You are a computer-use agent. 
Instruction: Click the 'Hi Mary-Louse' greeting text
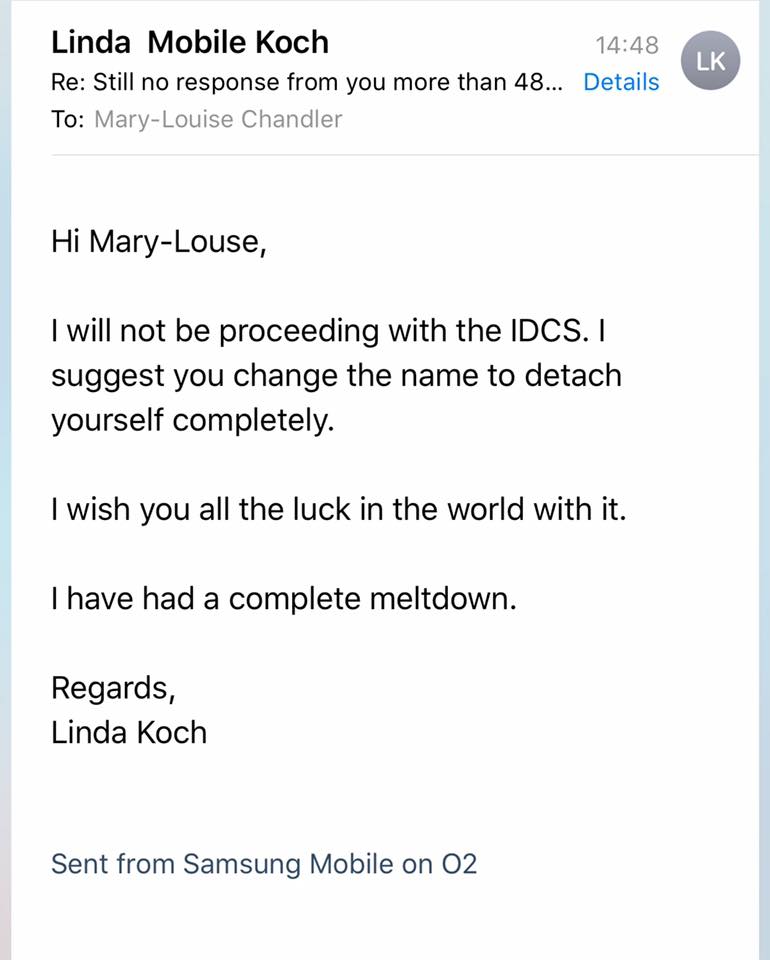tap(159, 242)
